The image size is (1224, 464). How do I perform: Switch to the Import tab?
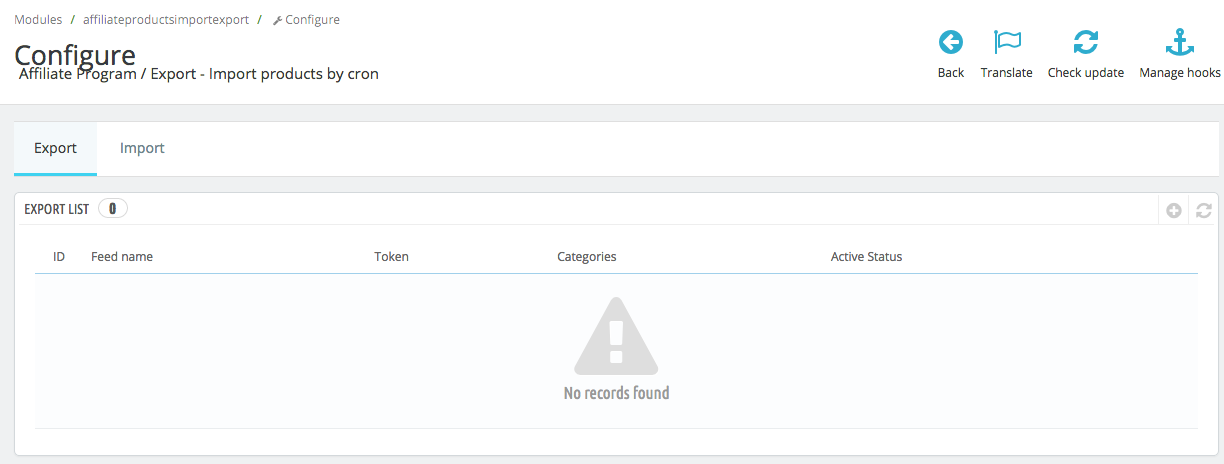click(142, 148)
